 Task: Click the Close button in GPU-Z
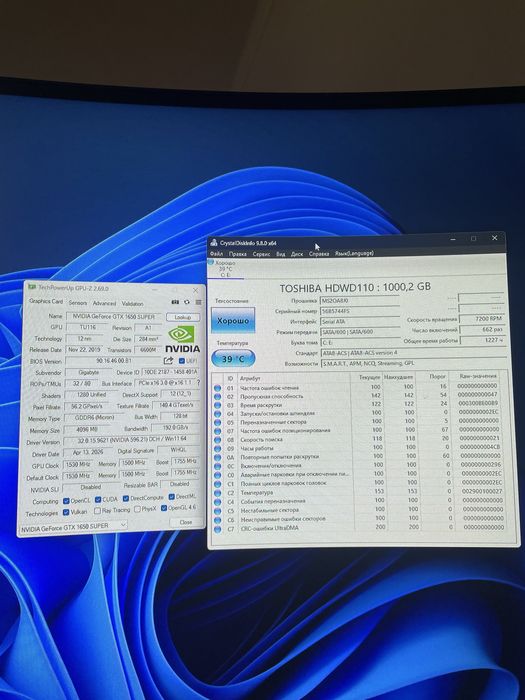[186, 522]
